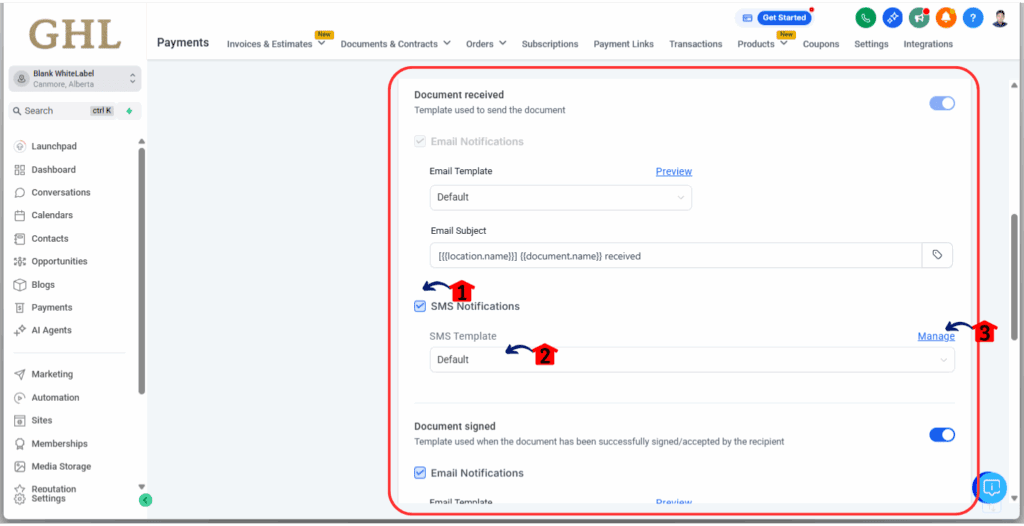The height and width of the screenshot is (526, 1024).
Task: Open the Transactions tab
Action: point(696,44)
